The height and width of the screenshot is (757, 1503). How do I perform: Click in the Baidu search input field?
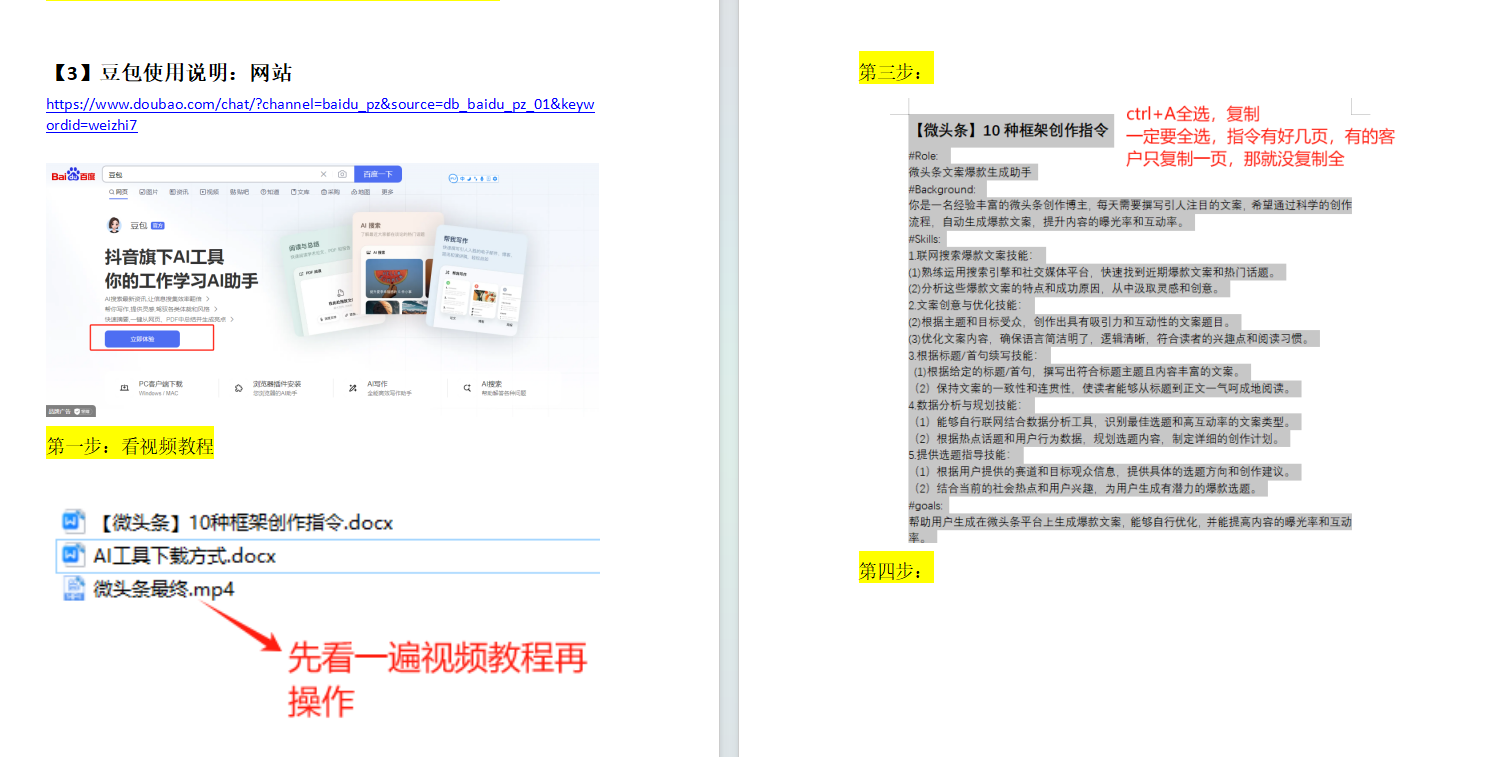[x=210, y=174]
